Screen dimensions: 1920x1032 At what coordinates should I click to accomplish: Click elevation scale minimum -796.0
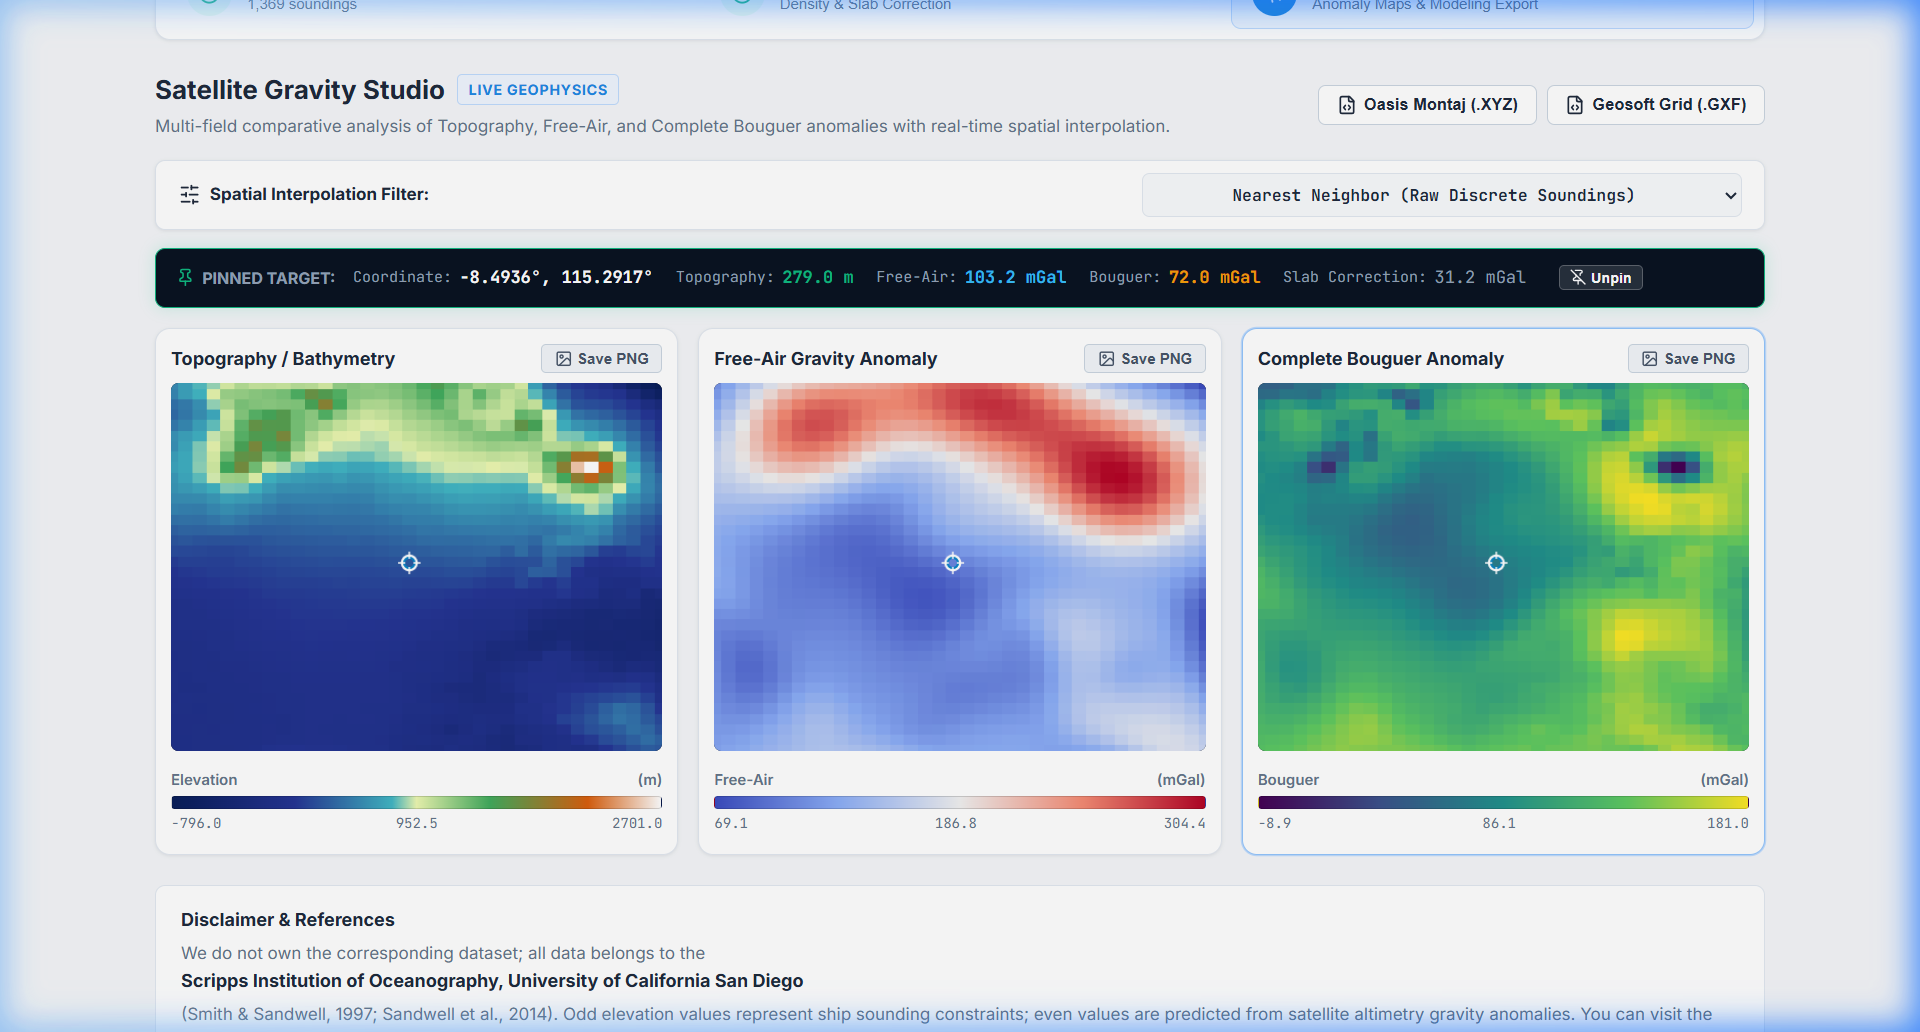click(196, 823)
